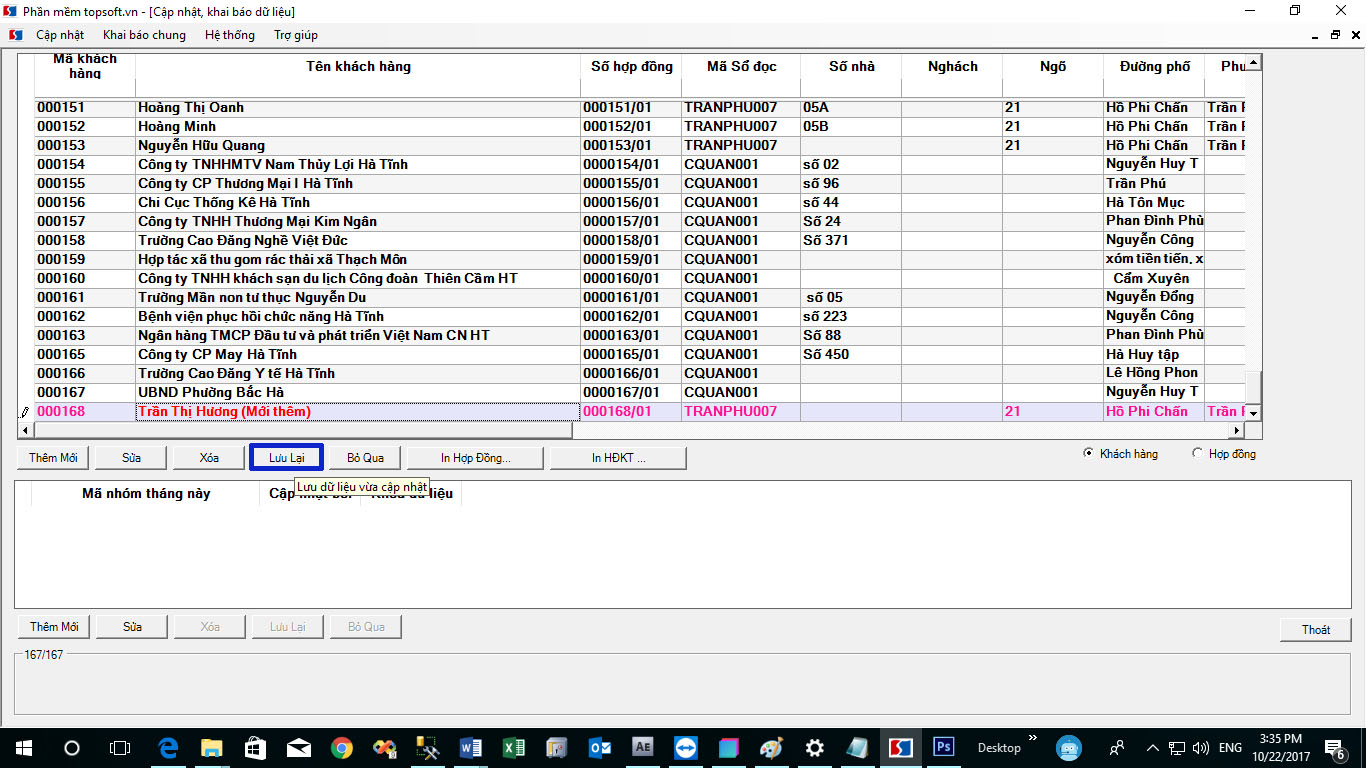This screenshot has height=768, width=1366.
Task: Click contract number 0000165/01
Action: [631, 355]
